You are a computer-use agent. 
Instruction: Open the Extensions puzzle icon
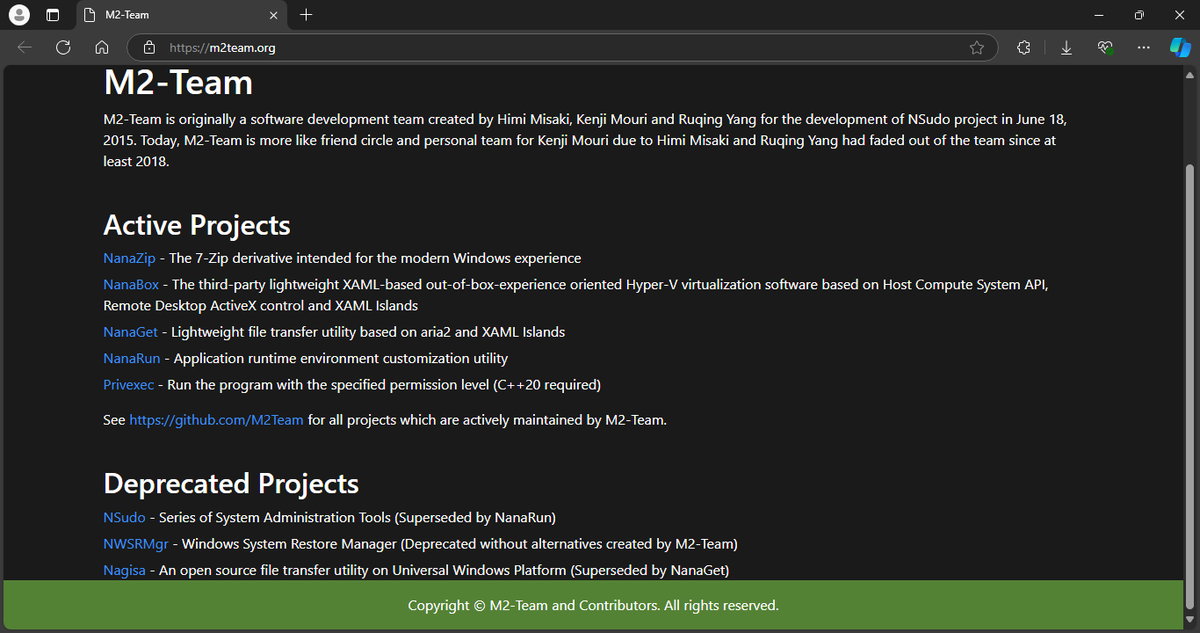coord(1024,47)
